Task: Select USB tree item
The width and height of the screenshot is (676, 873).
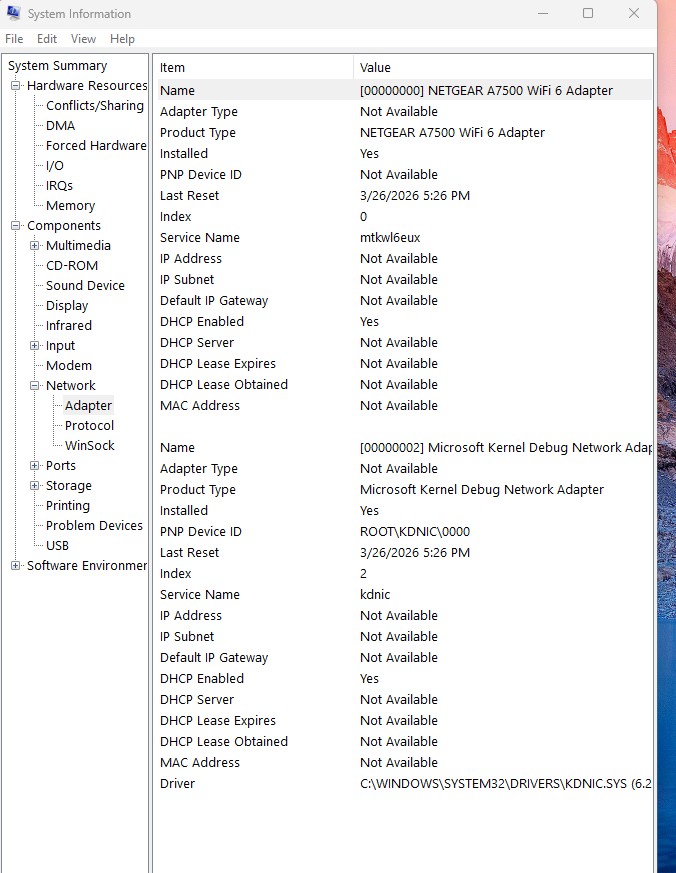Action: click(x=57, y=546)
